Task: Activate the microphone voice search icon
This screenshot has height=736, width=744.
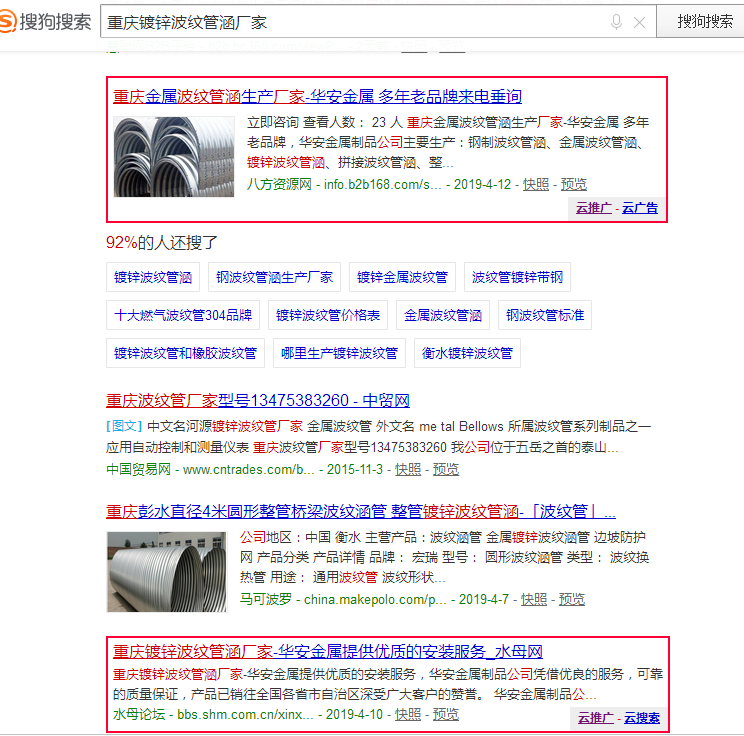Action: (x=616, y=22)
